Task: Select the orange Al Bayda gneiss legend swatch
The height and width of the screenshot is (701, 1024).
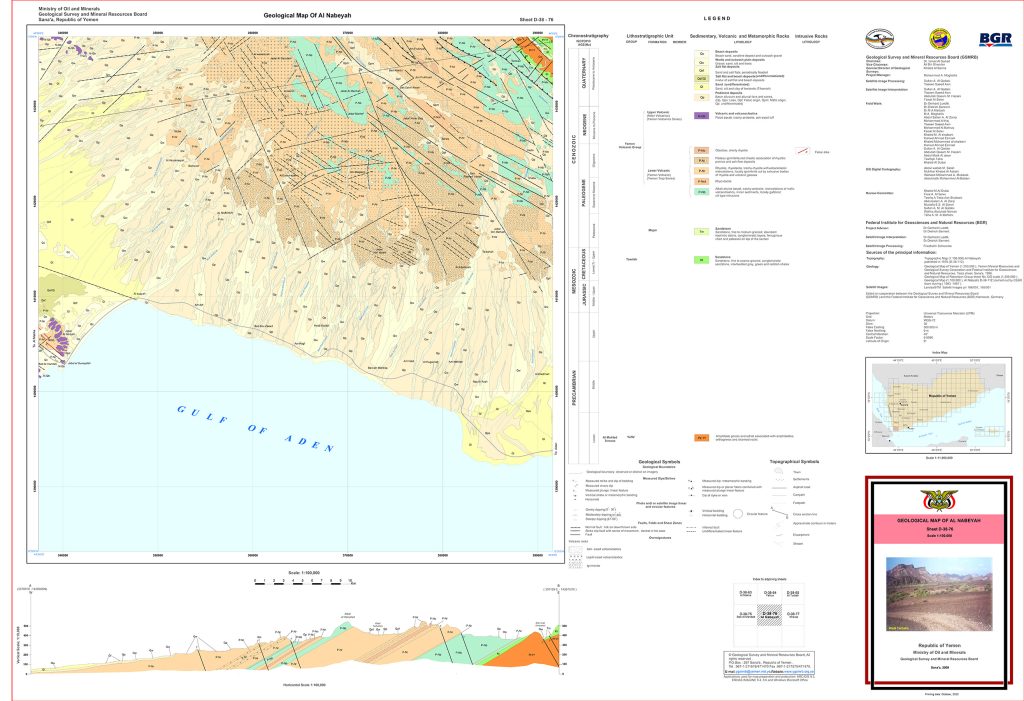Action: point(702,437)
